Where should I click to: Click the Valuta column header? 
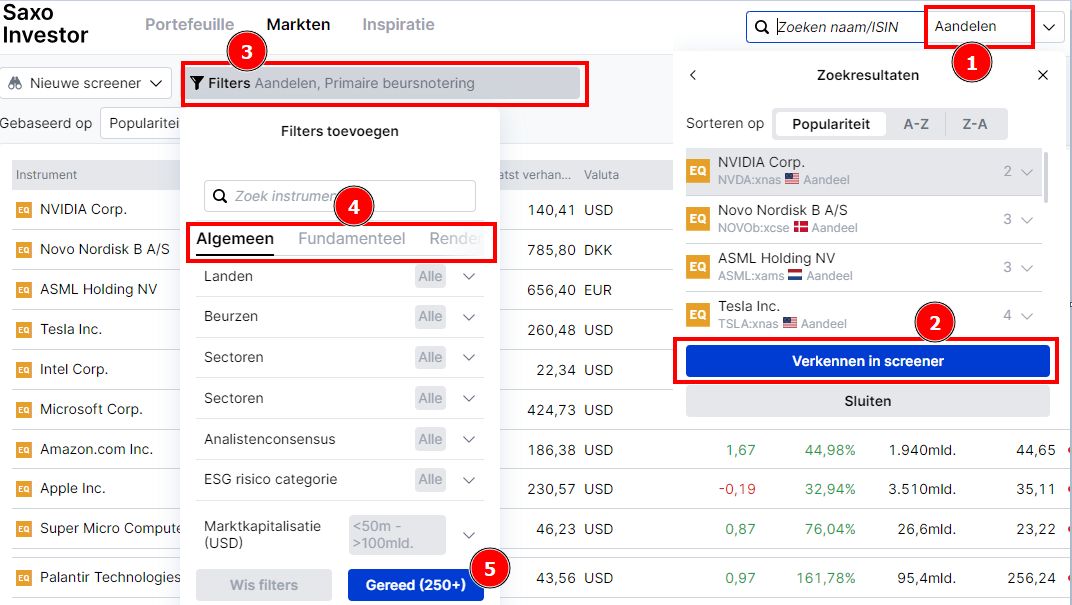click(601, 175)
